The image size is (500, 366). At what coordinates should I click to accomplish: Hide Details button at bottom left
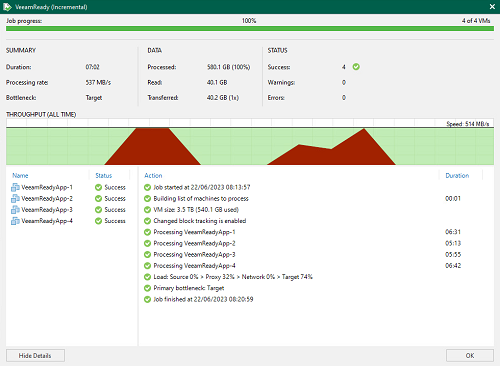point(35,355)
